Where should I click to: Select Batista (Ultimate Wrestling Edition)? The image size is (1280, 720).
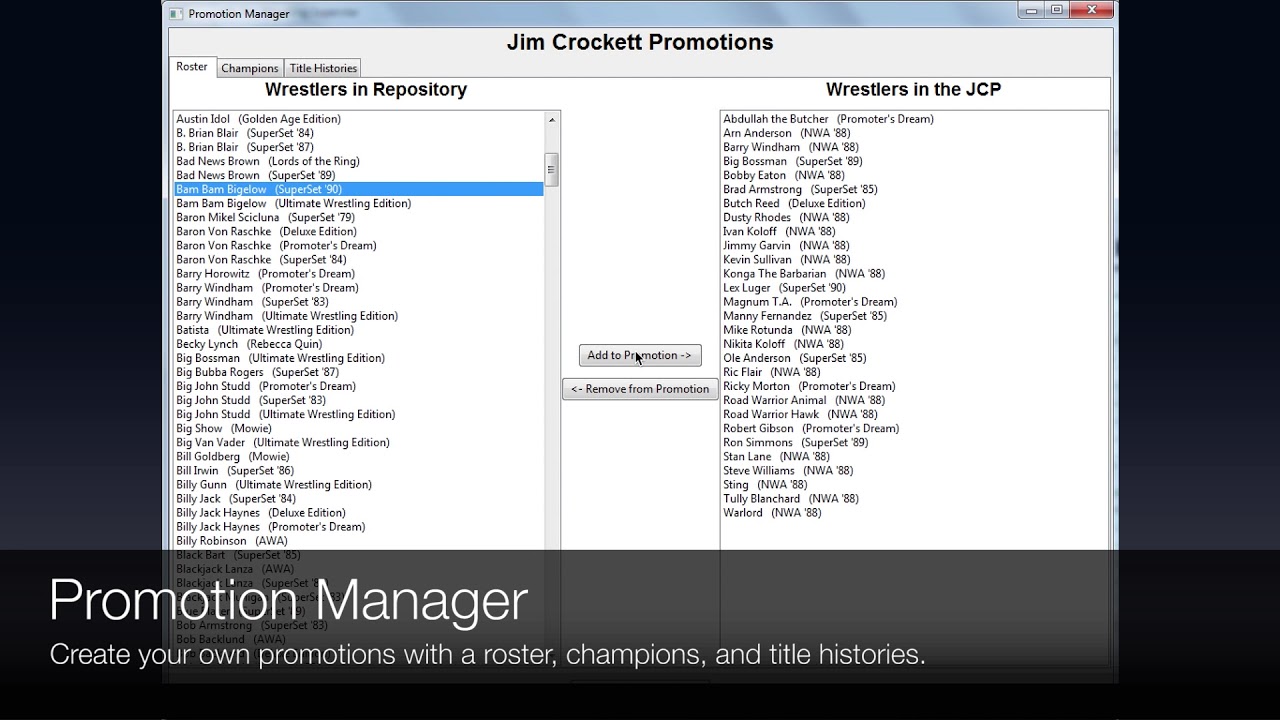click(359, 329)
